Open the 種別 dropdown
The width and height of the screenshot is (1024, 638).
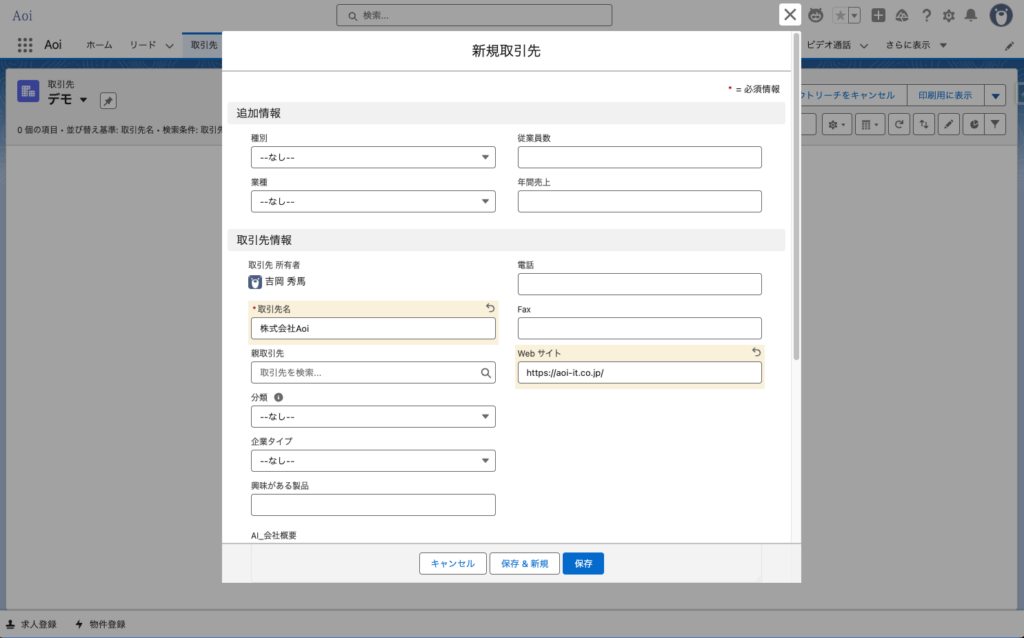(373, 157)
